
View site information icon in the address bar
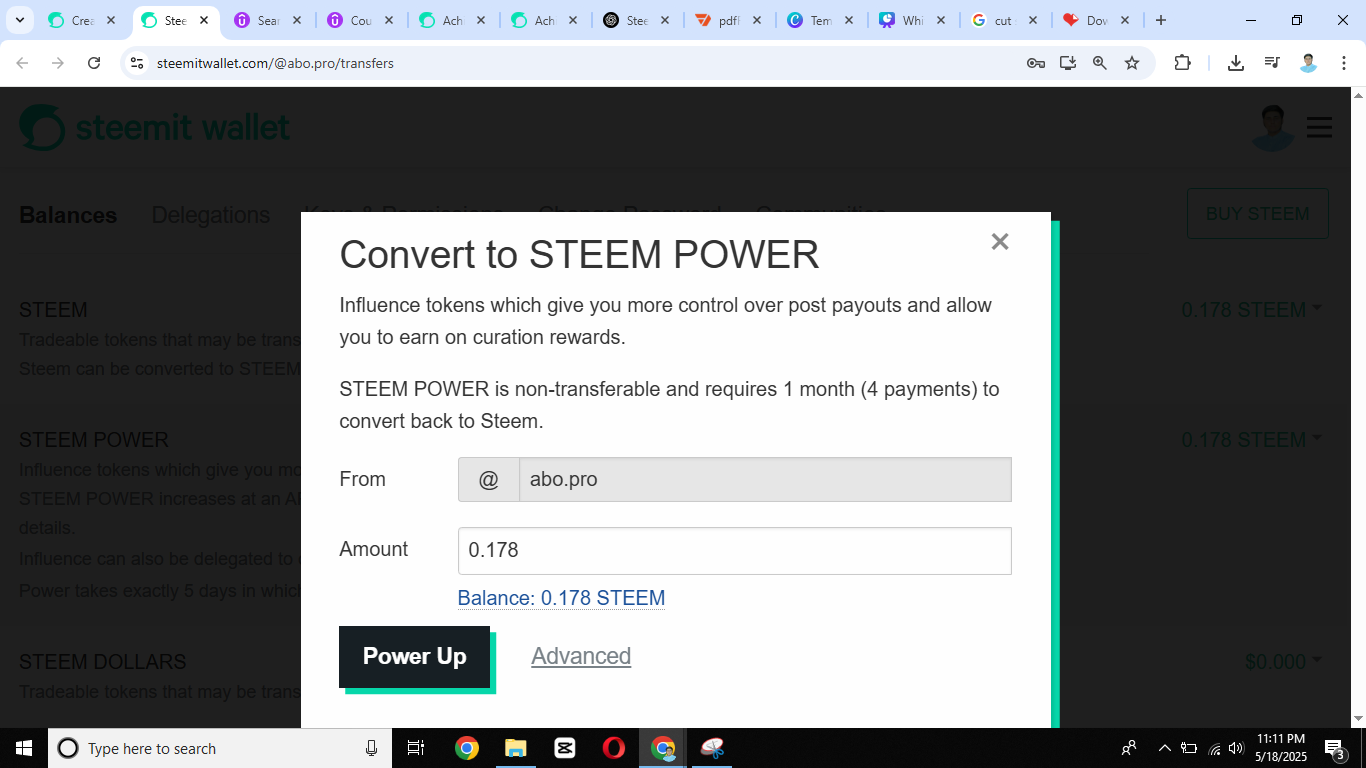click(x=138, y=63)
